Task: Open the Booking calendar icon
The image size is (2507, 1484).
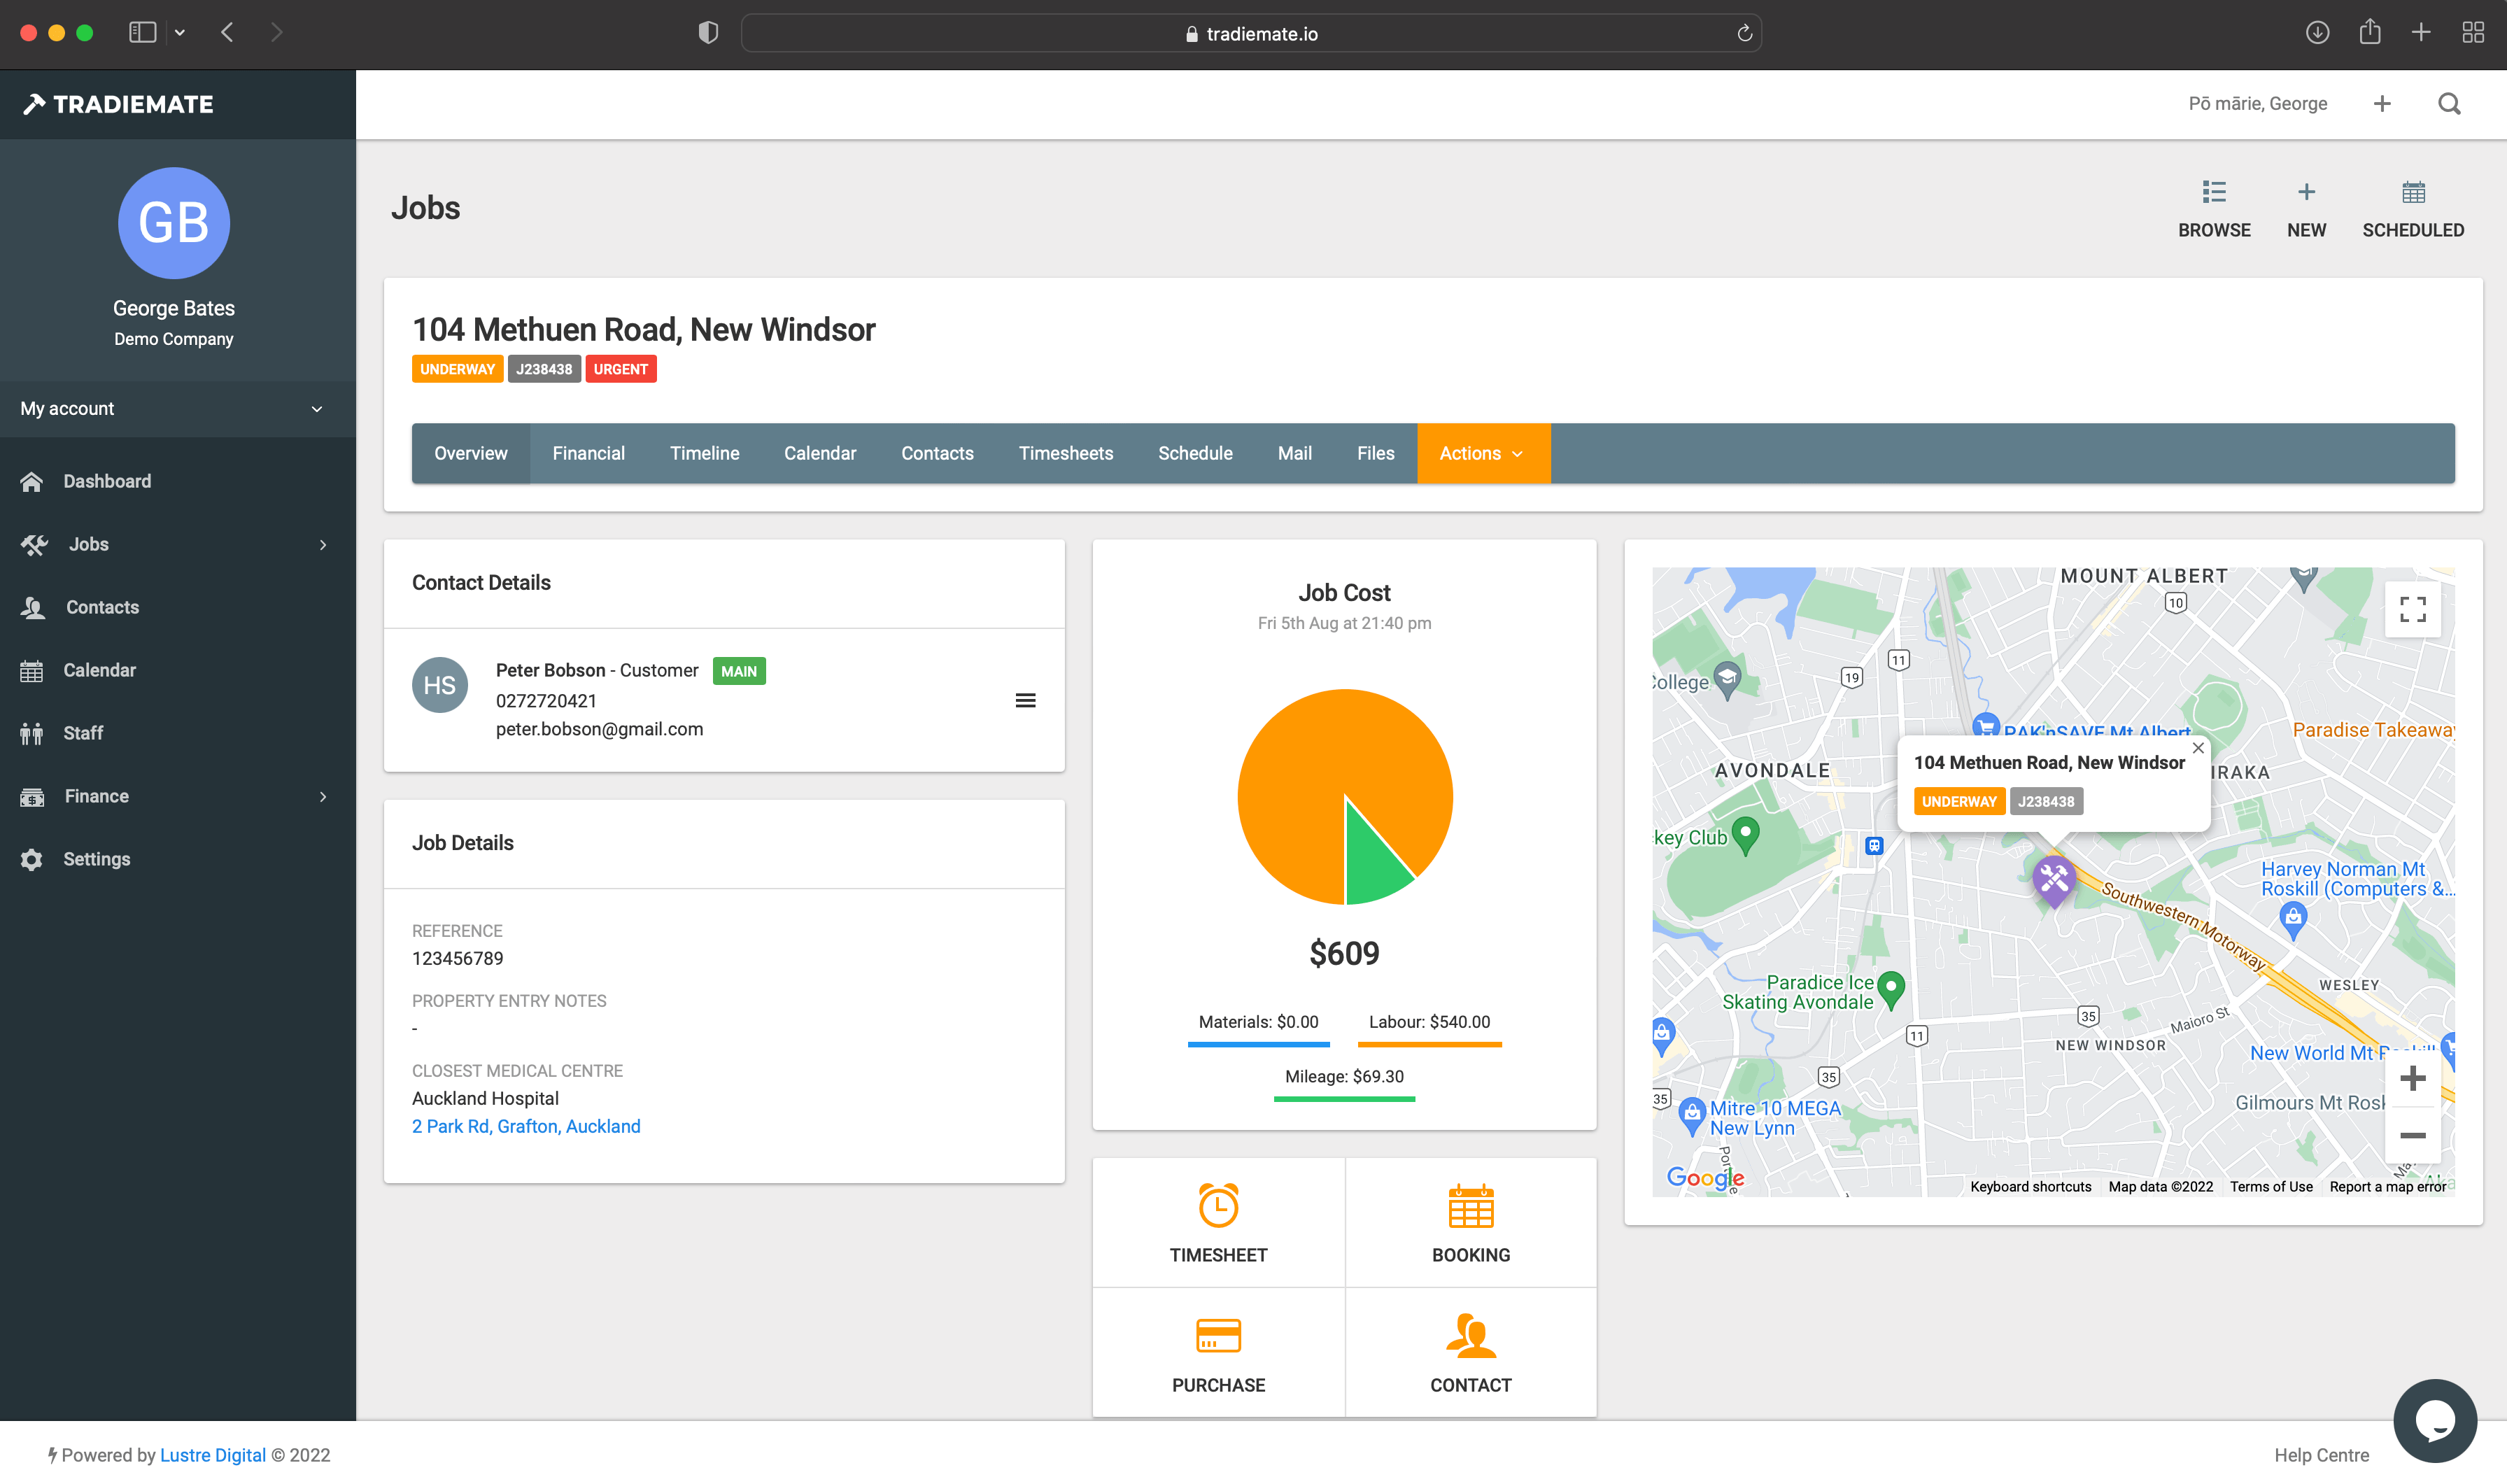Action: (x=1470, y=1205)
